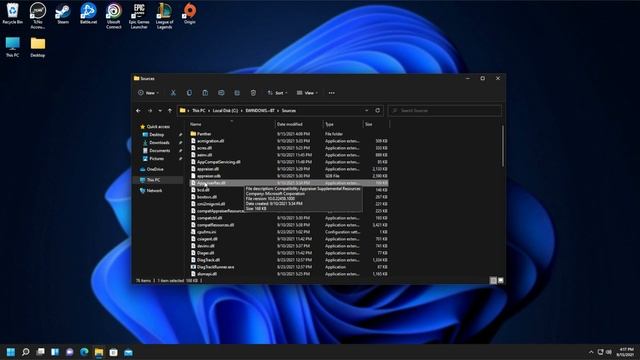
Task: Go up one folder level
Action: pyautogui.click(x=170, y=111)
